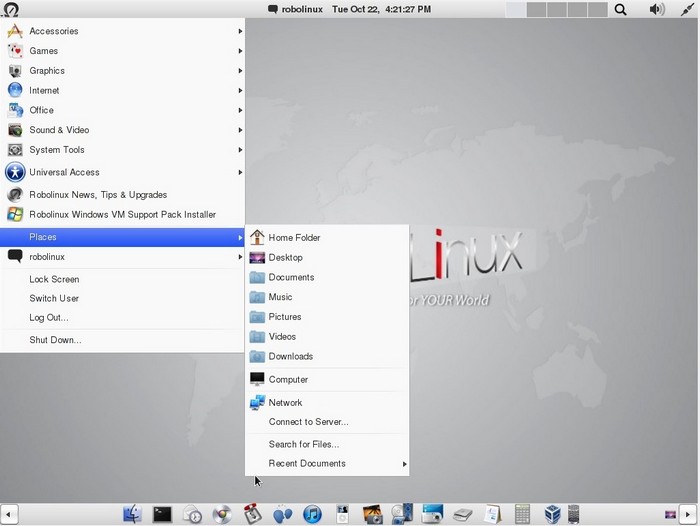Expand the Graphics submenu

tap(122, 71)
